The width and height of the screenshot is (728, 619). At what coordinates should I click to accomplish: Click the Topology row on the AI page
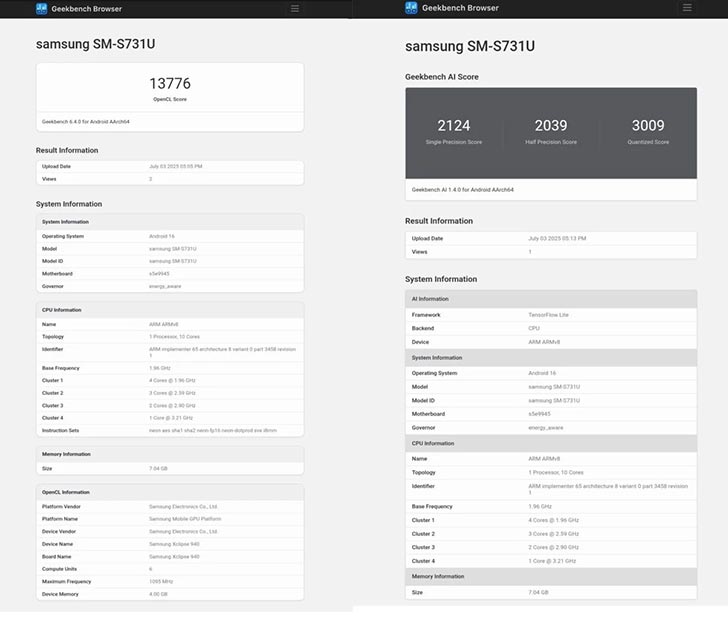551,472
